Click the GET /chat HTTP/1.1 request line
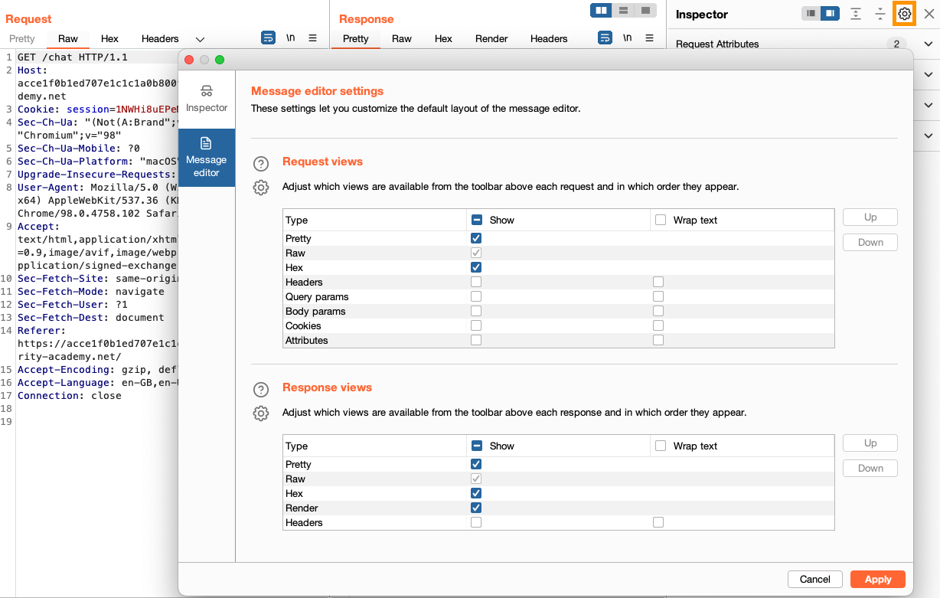This screenshot has width=940, height=598. tap(73, 57)
